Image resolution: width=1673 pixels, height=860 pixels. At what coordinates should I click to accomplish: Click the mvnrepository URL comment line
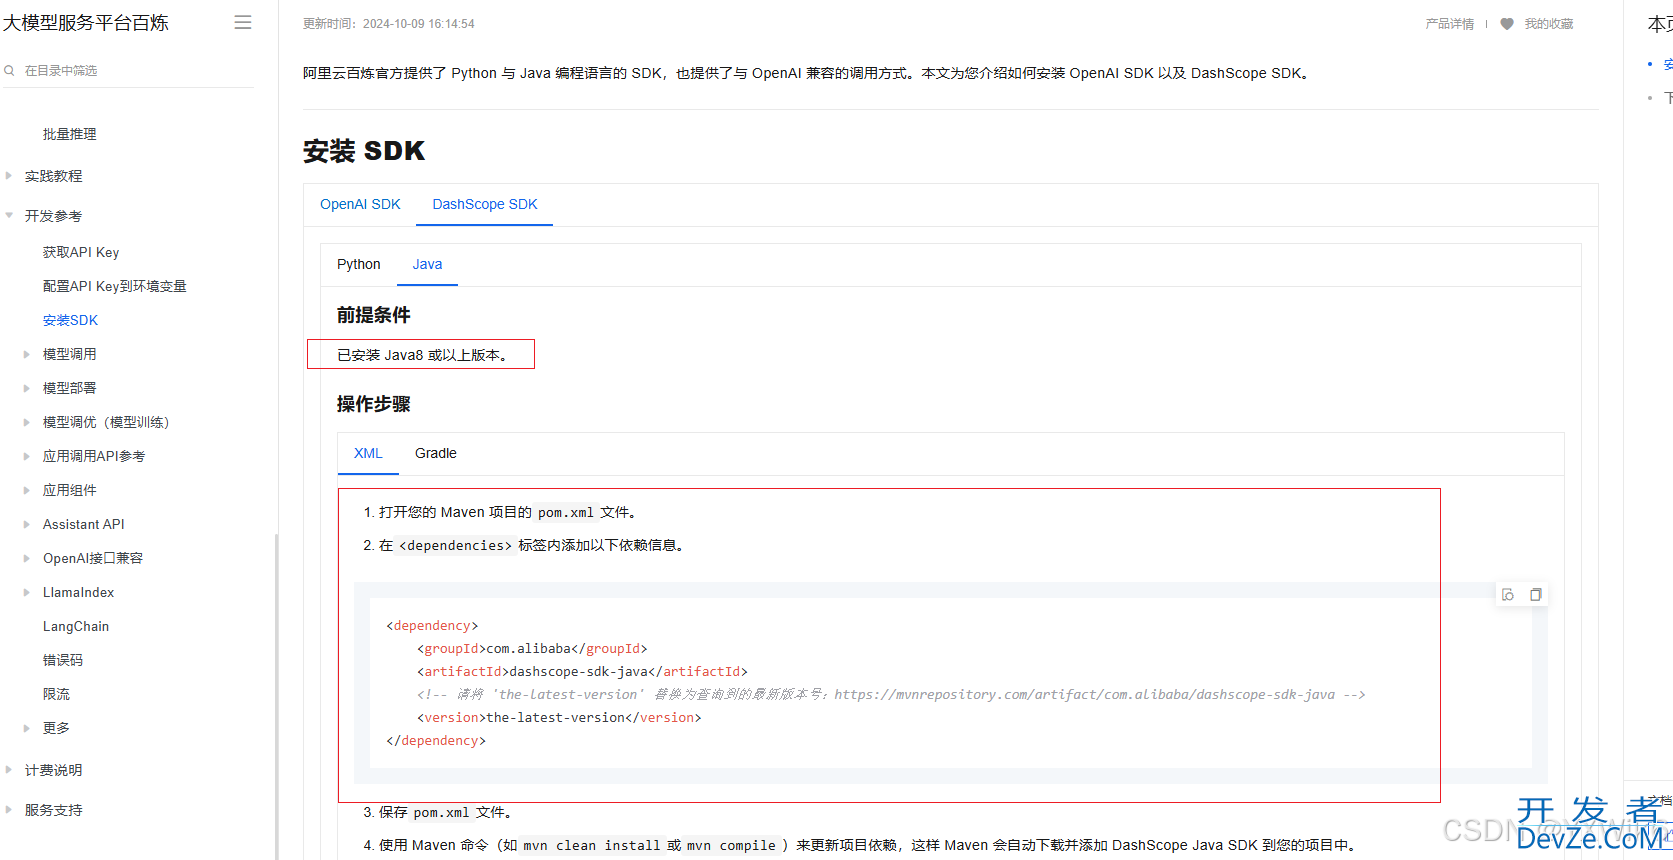click(x=891, y=695)
